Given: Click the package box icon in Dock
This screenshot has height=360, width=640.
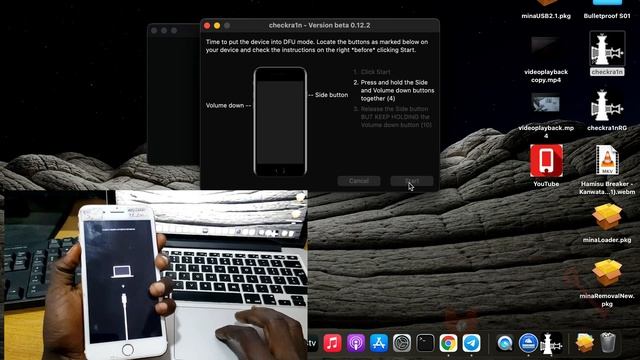Looking at the screenshot, I should 584,343.
